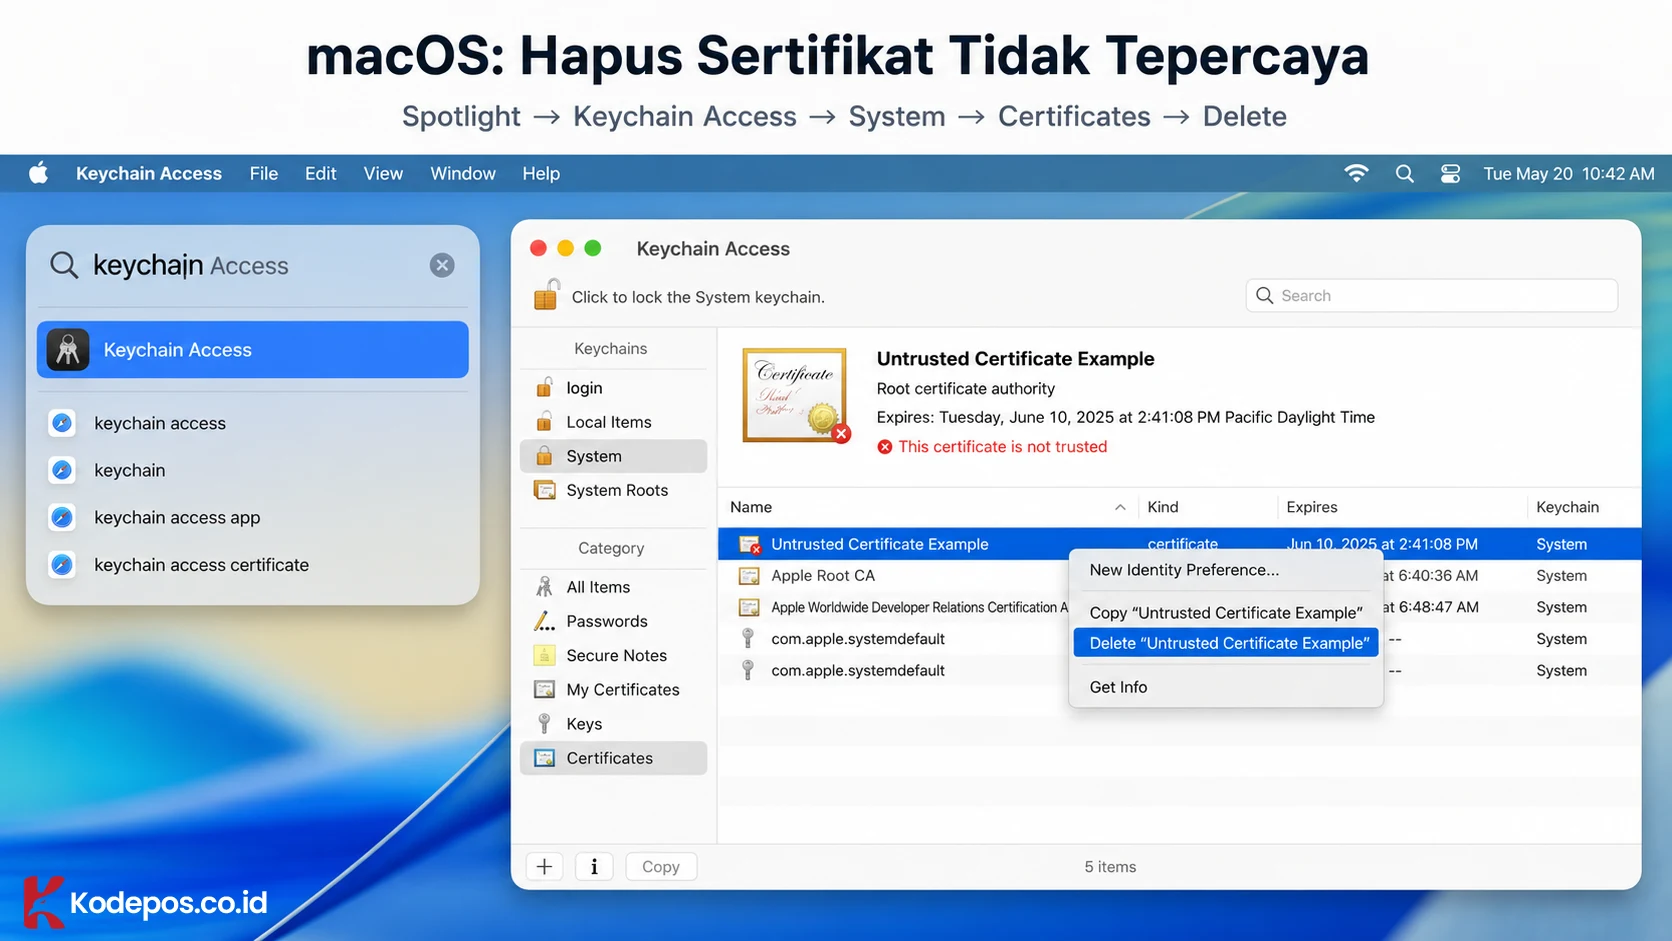
Task: Open the View menu
Action: [383, 173]
